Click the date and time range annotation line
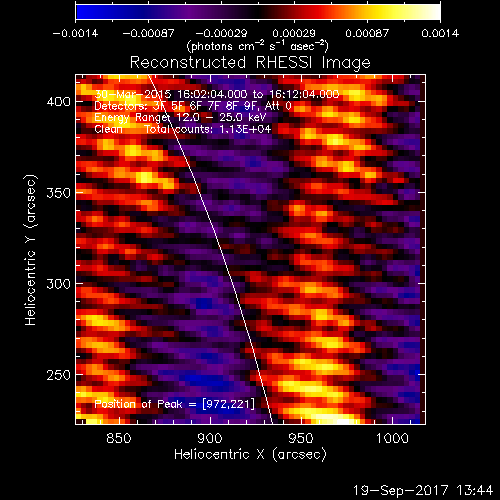 217,94
